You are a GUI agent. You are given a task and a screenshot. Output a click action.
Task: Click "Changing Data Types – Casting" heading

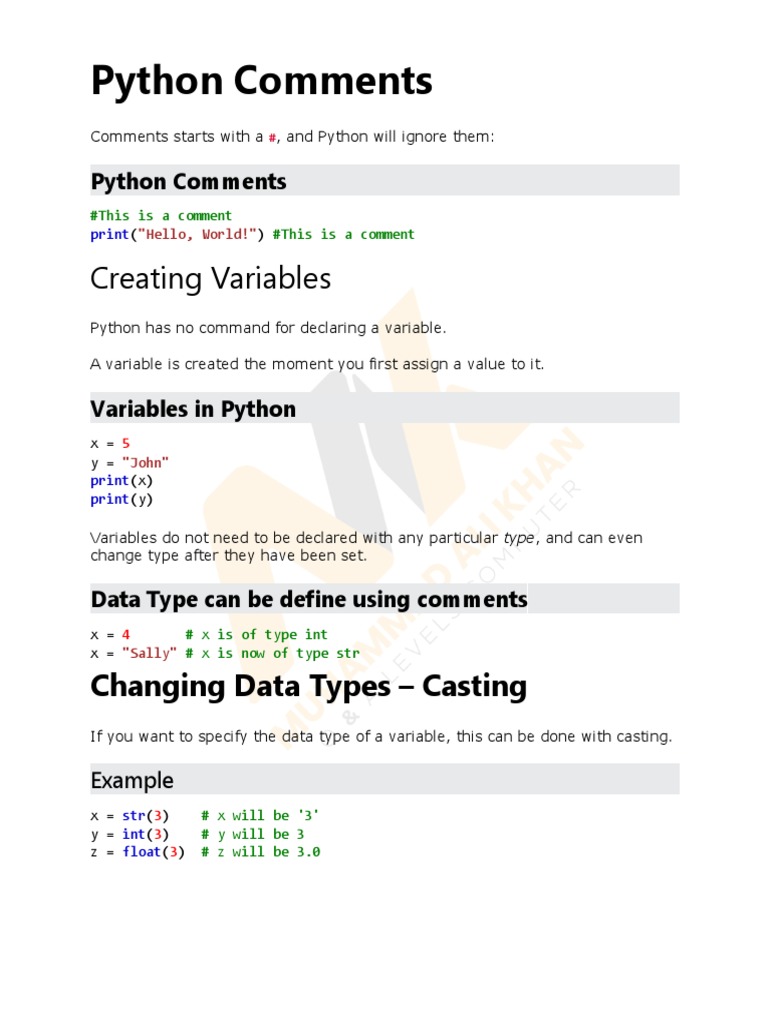[x=308, y=687]
